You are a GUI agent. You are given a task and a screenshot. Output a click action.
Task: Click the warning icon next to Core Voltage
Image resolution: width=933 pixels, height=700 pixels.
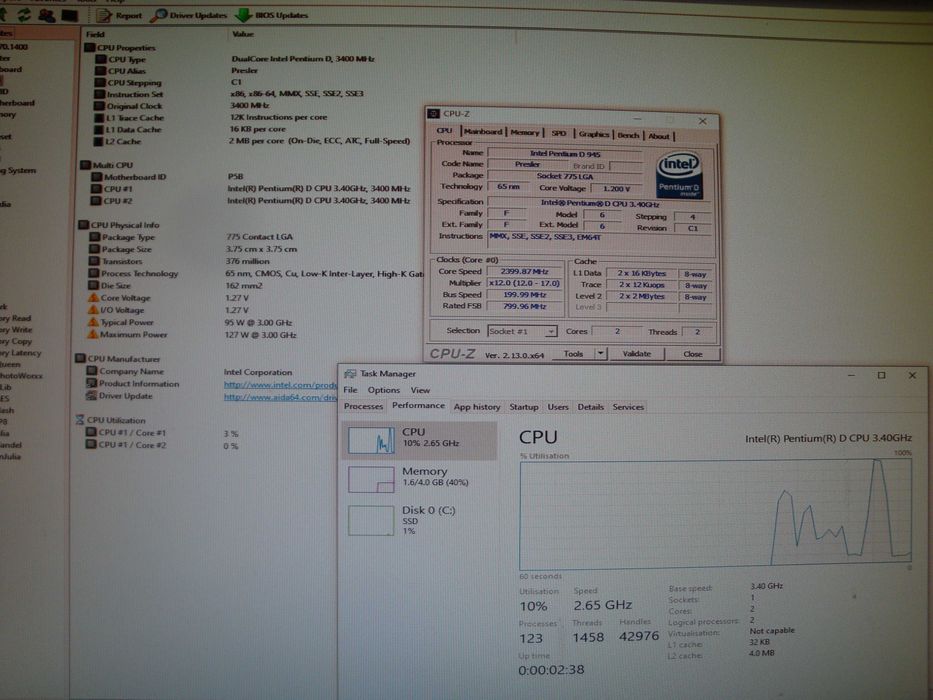93,298
